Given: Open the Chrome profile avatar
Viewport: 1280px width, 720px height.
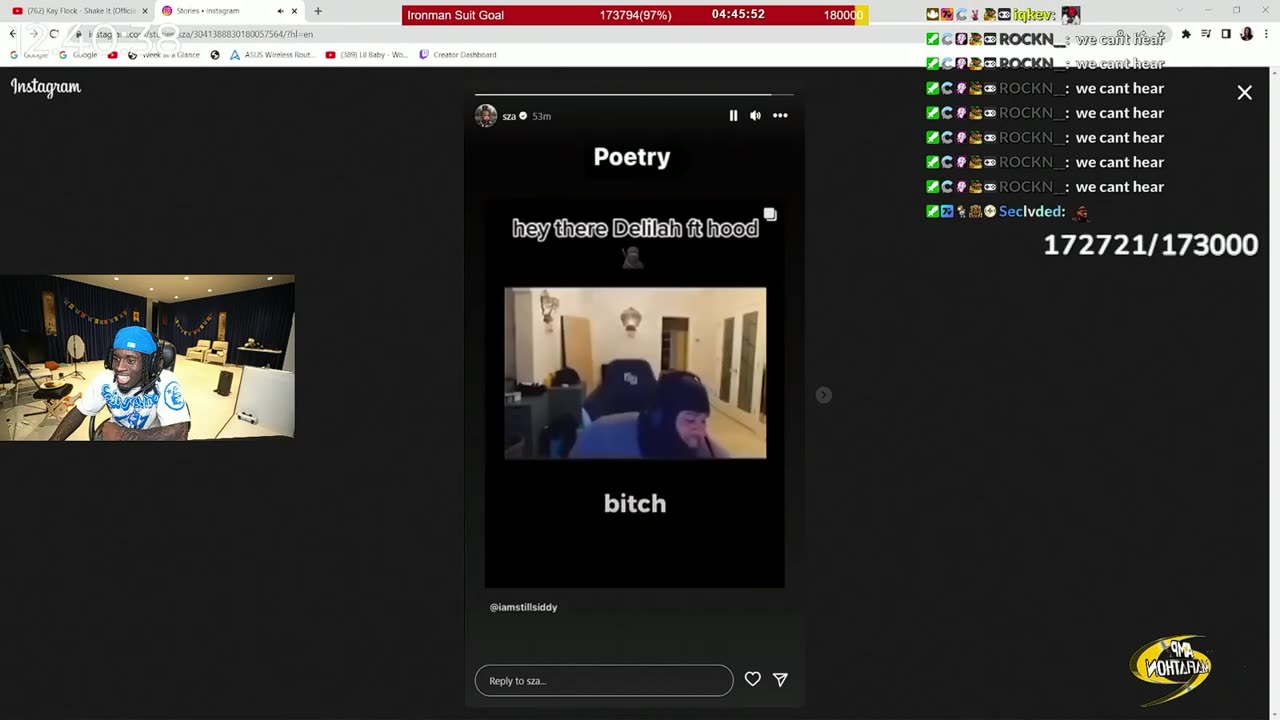Looking at the screenshot, I should [1247, 34].
